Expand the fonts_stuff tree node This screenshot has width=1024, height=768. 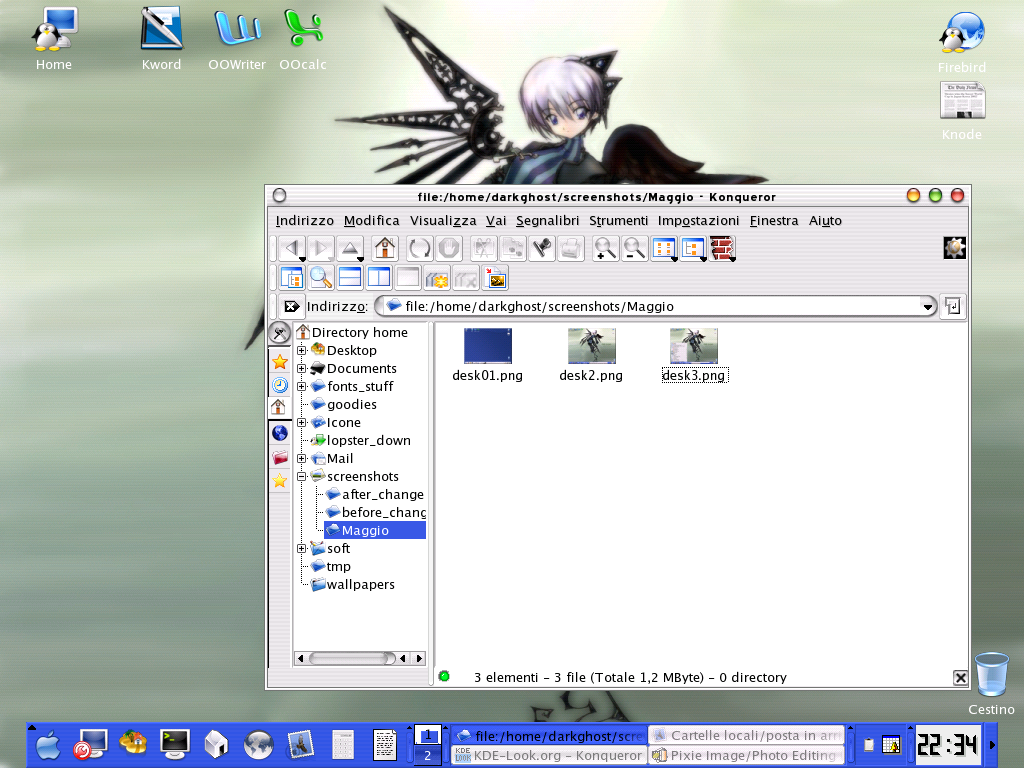click(x=302, y=387)
